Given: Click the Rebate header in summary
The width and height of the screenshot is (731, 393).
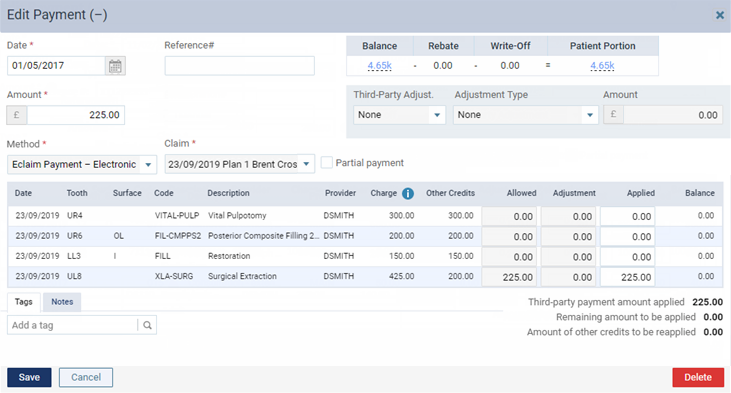Looking at the screenshot, I should 443,46.
